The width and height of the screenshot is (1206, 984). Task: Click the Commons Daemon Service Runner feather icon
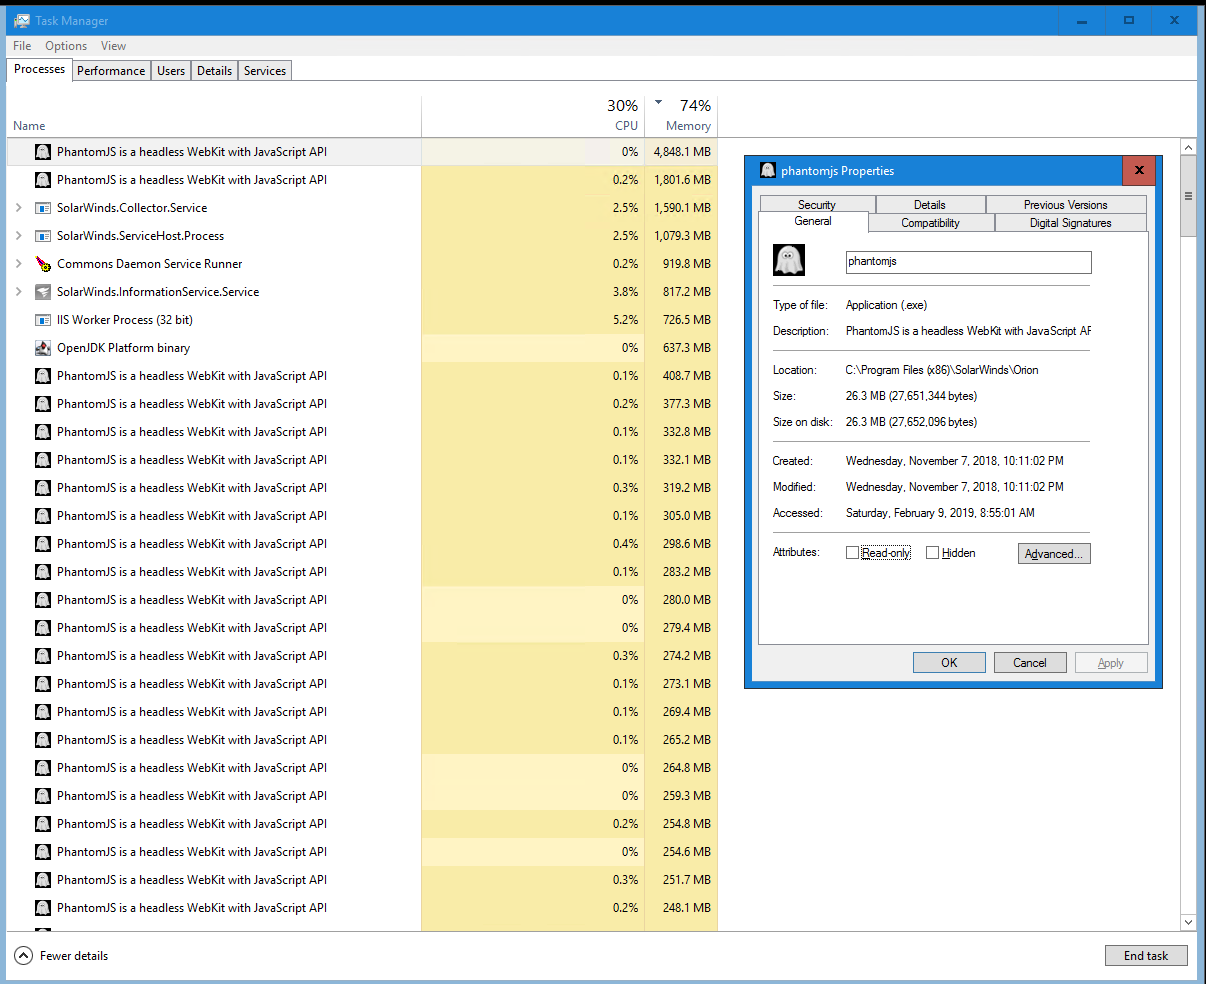pyautogui.click(x=43, y=264)
